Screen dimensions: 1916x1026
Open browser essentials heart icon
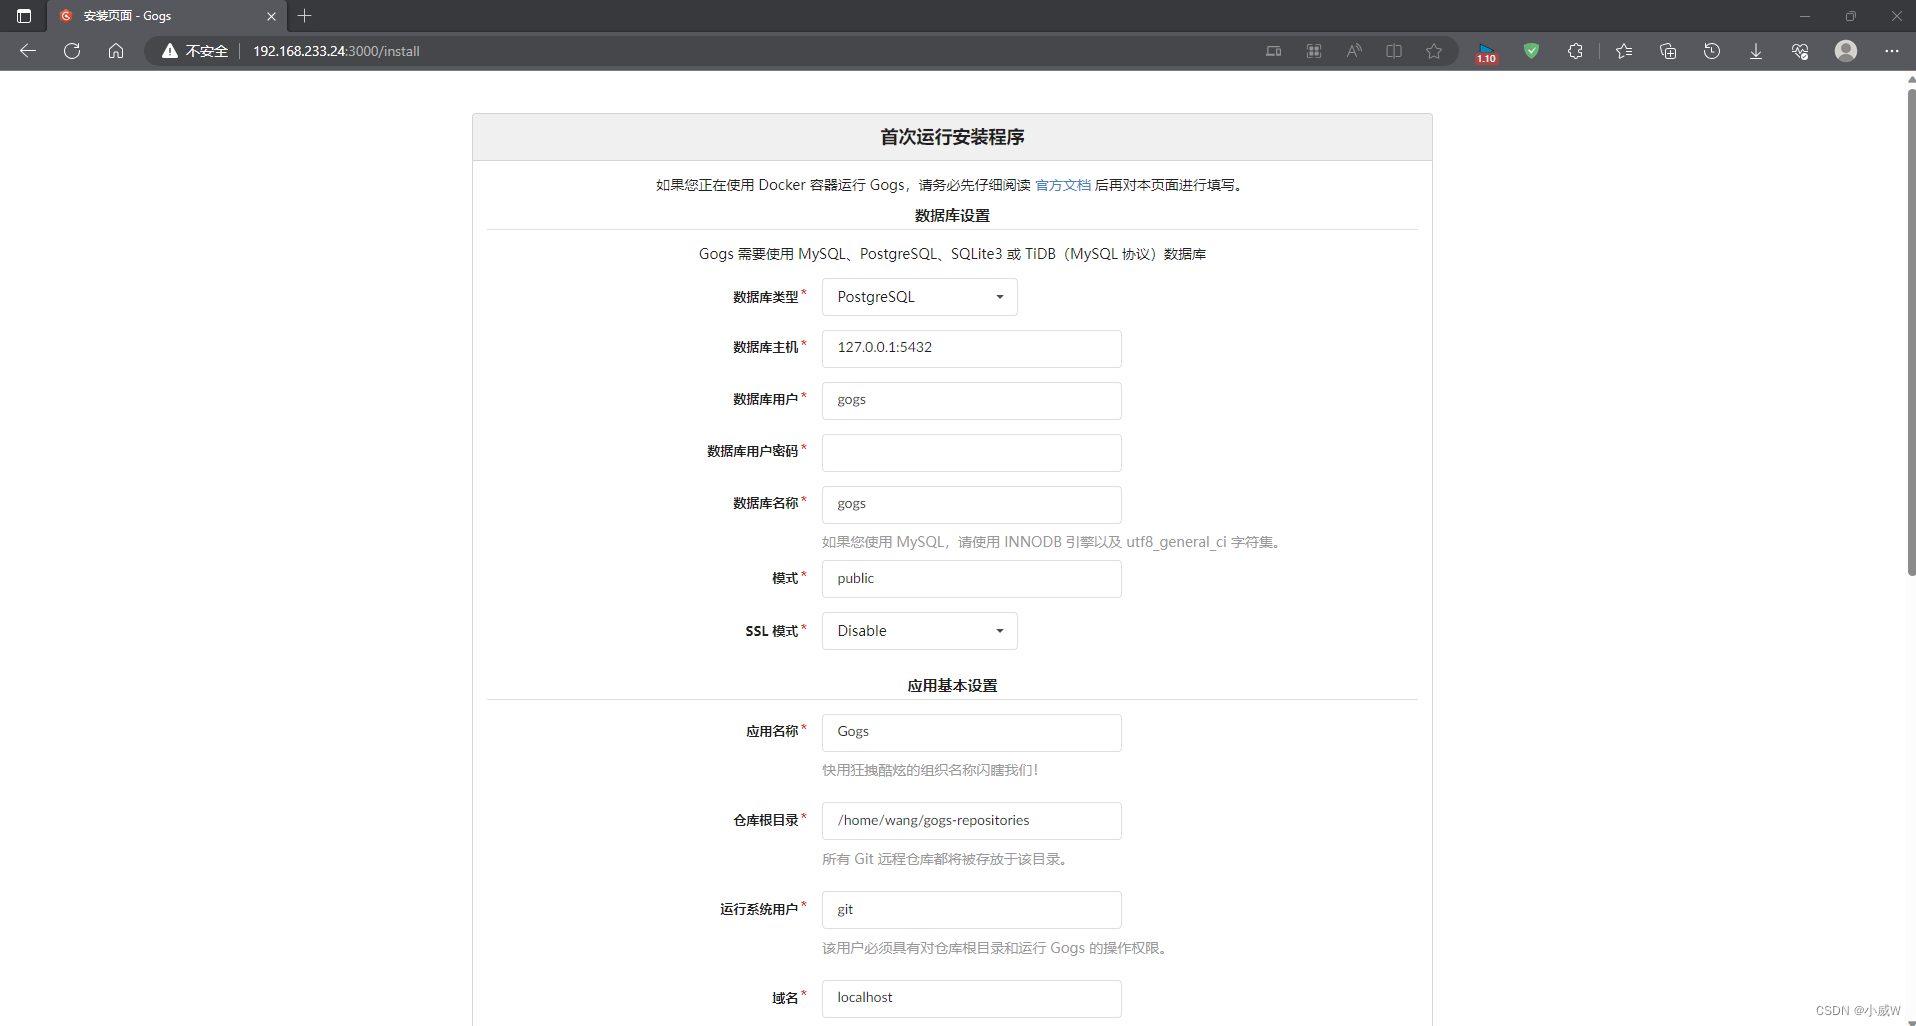point(1800,51)
